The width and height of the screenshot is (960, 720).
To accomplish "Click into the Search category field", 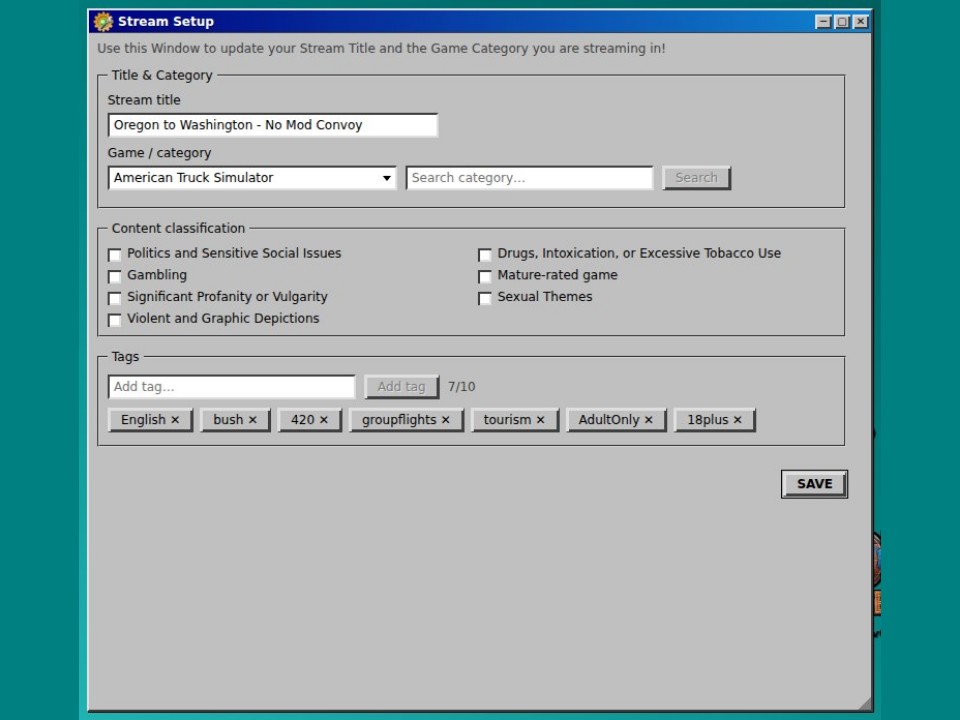I will [530, 178].
